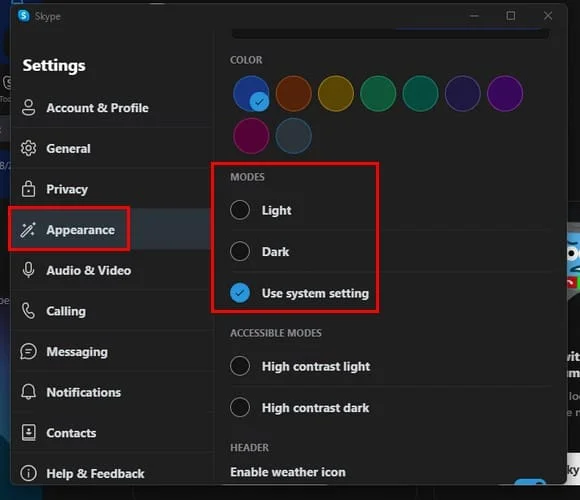The image size is (580, 500).
Task: Choose the bright green color swatch
Action: [x=378, y=94]
